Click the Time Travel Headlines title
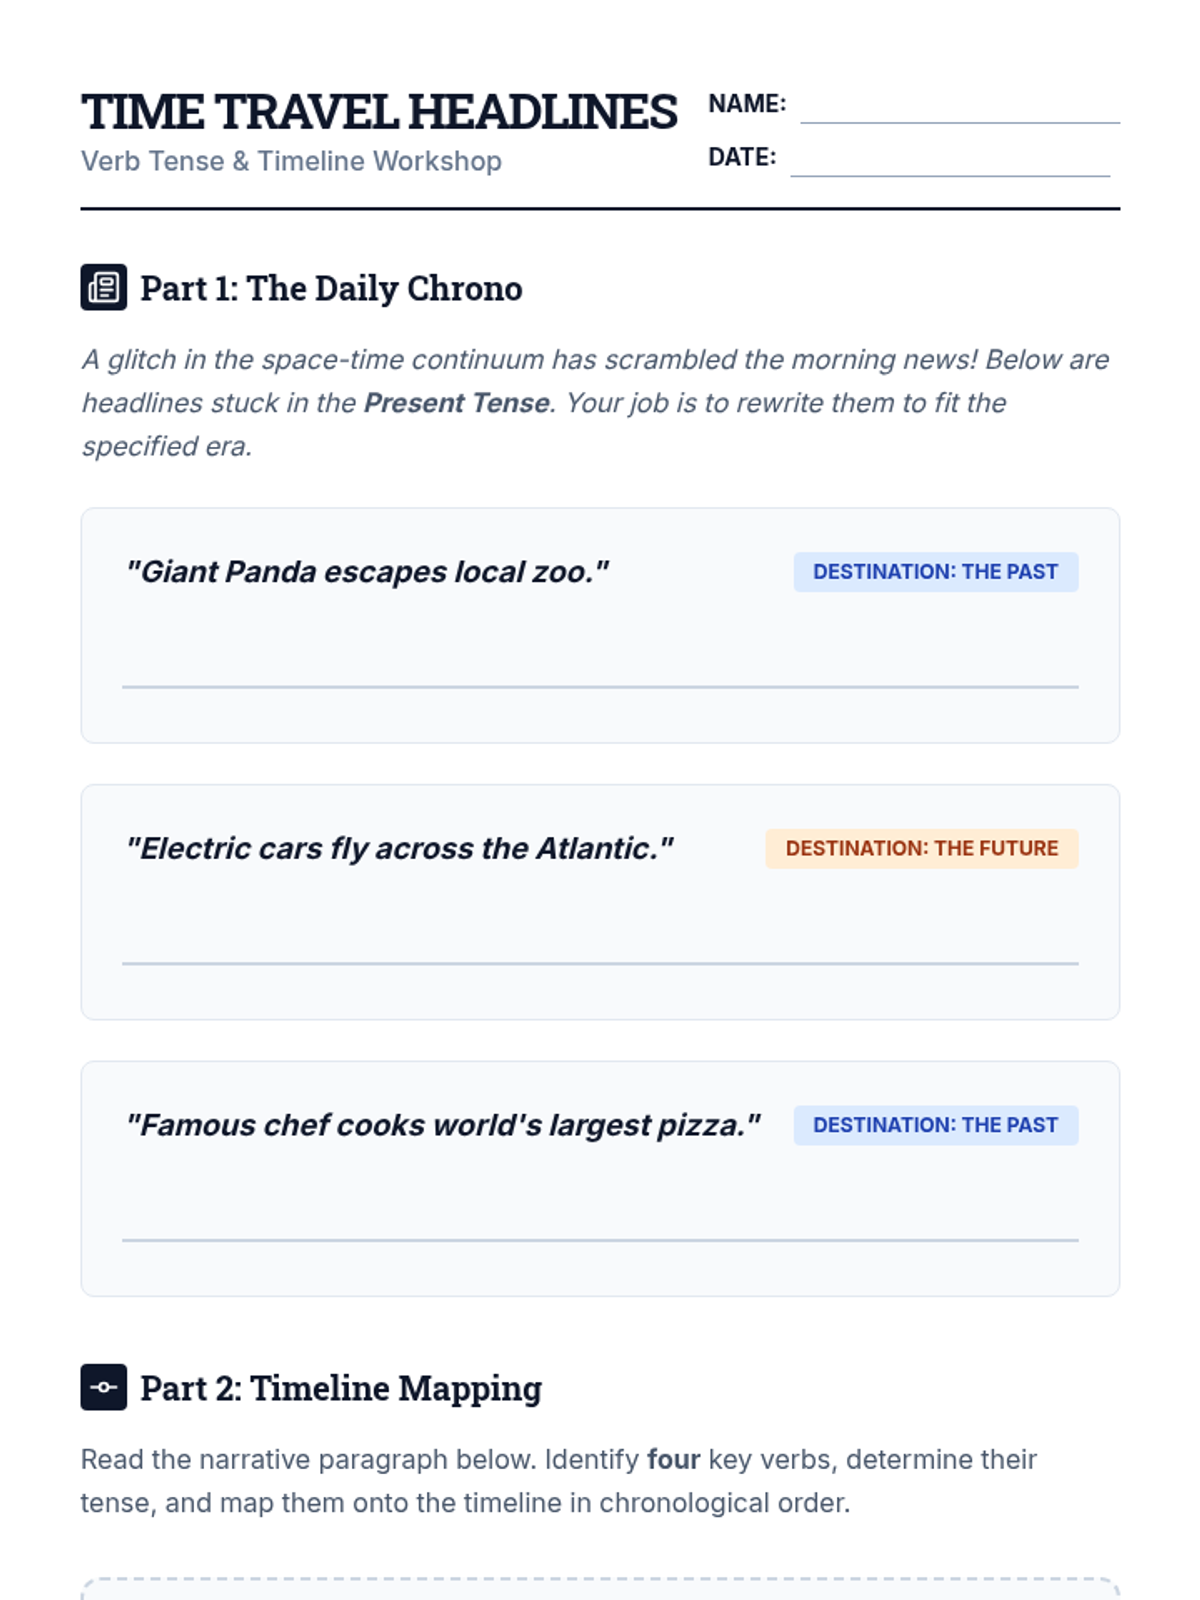The width and height of the screenshot is (1200, 1600). point(379,112)
